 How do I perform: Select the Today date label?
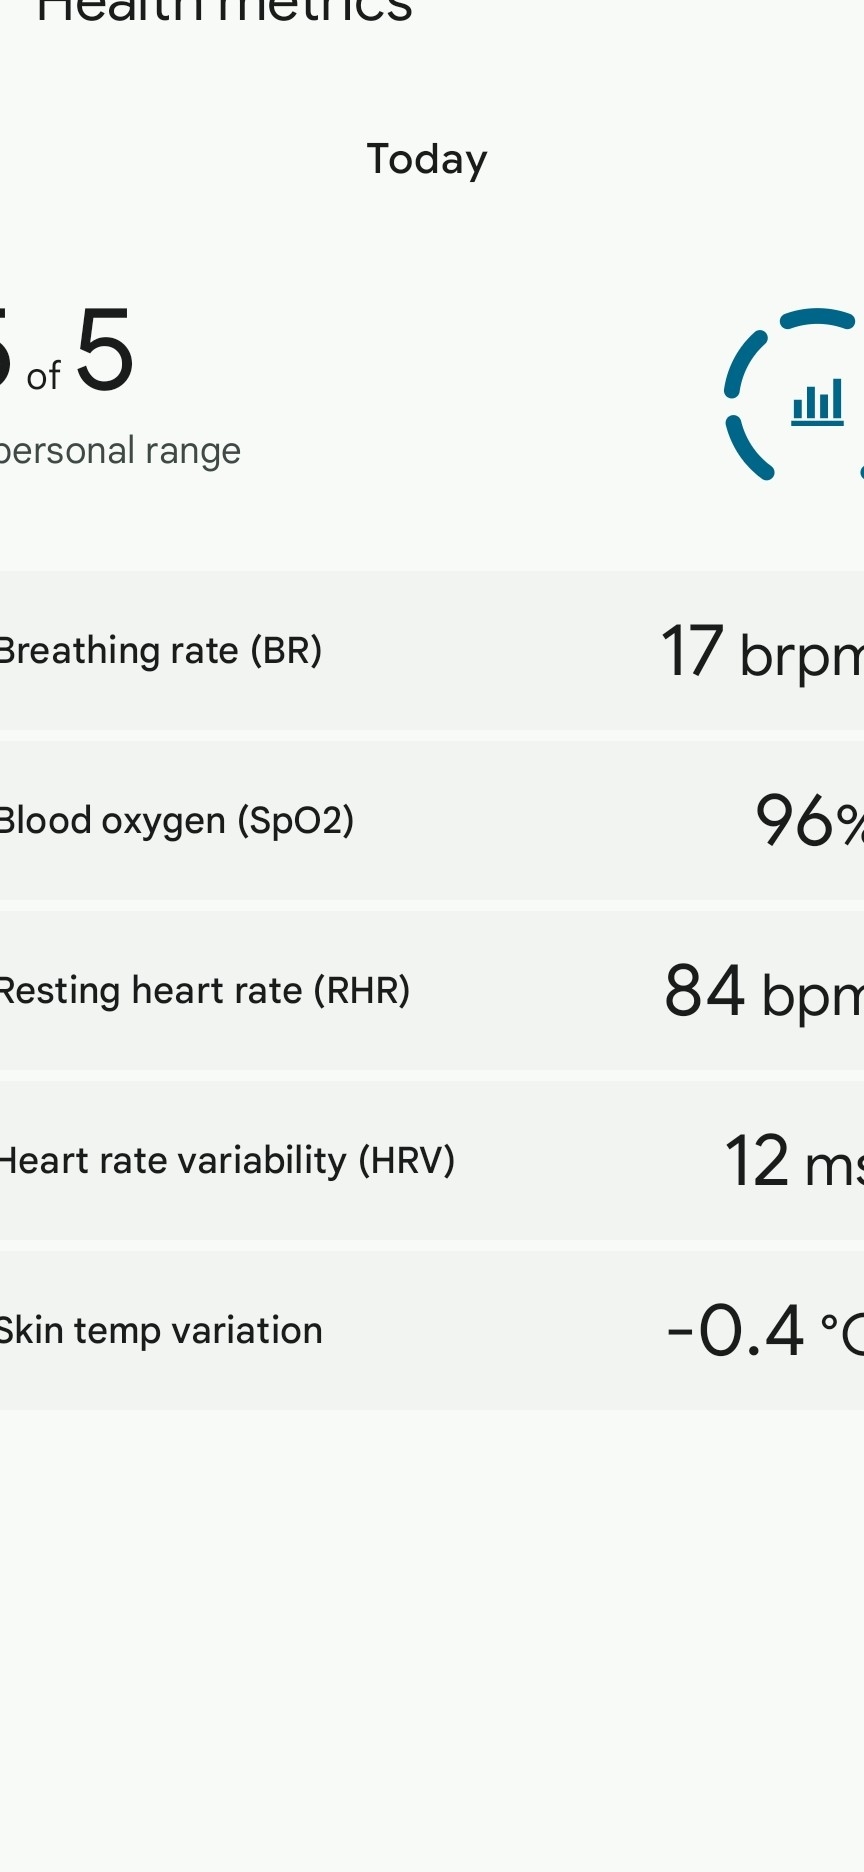pos(427,159)
